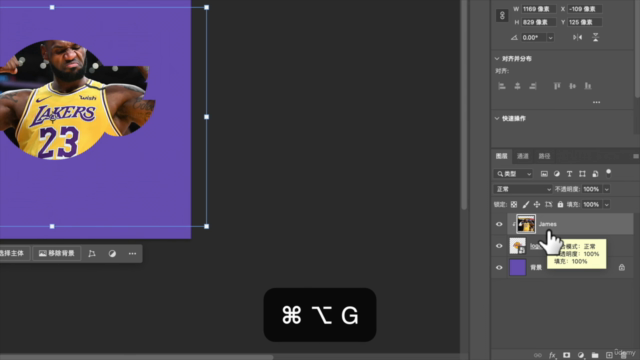Select the James layer name

click(547, 224)
